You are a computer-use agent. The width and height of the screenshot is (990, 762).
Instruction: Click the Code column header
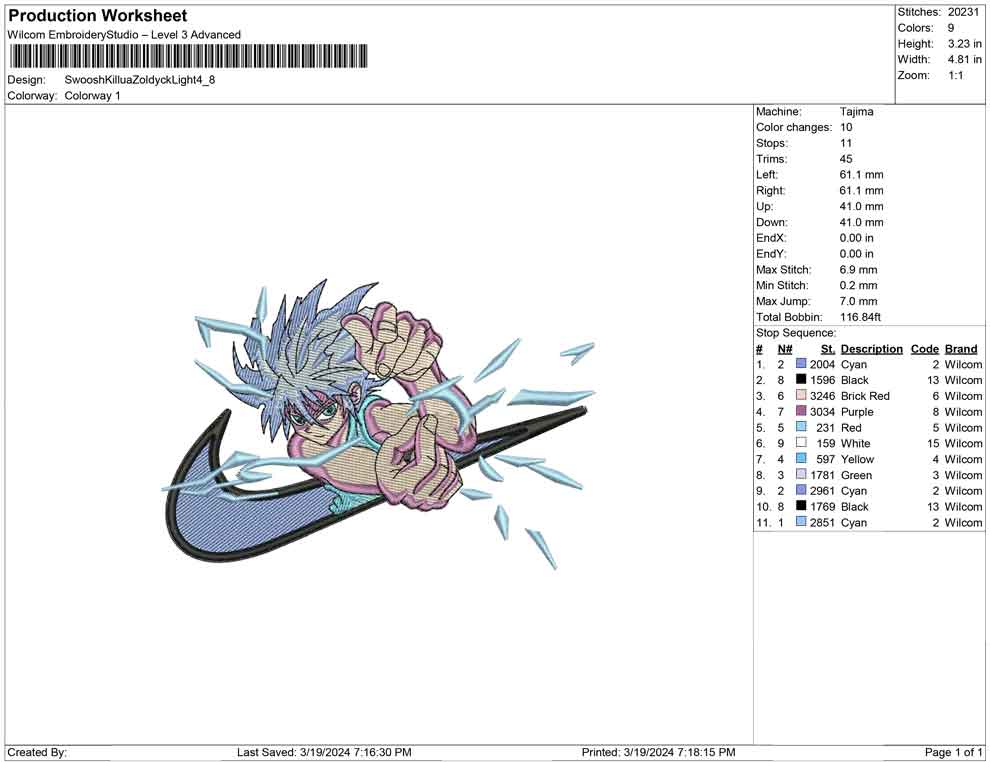tap(924, 348)
